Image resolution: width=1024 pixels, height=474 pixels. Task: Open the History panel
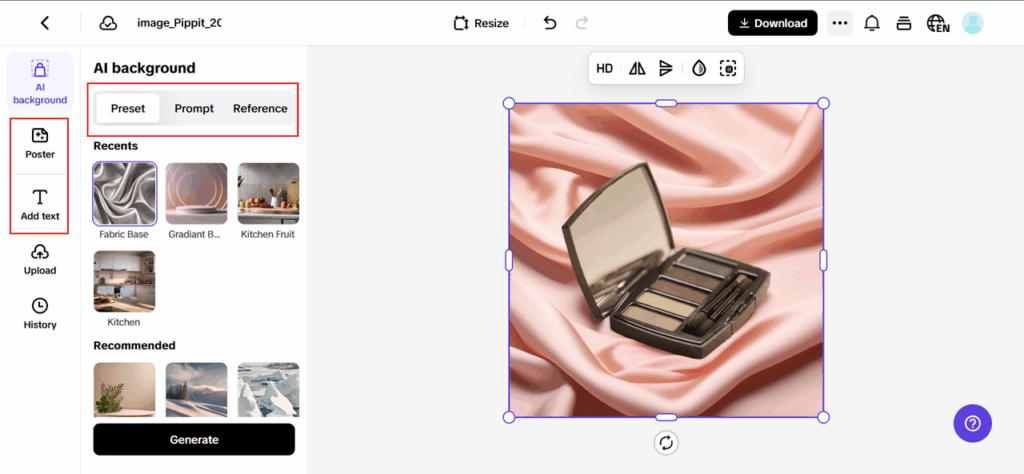tap(40, 313)
